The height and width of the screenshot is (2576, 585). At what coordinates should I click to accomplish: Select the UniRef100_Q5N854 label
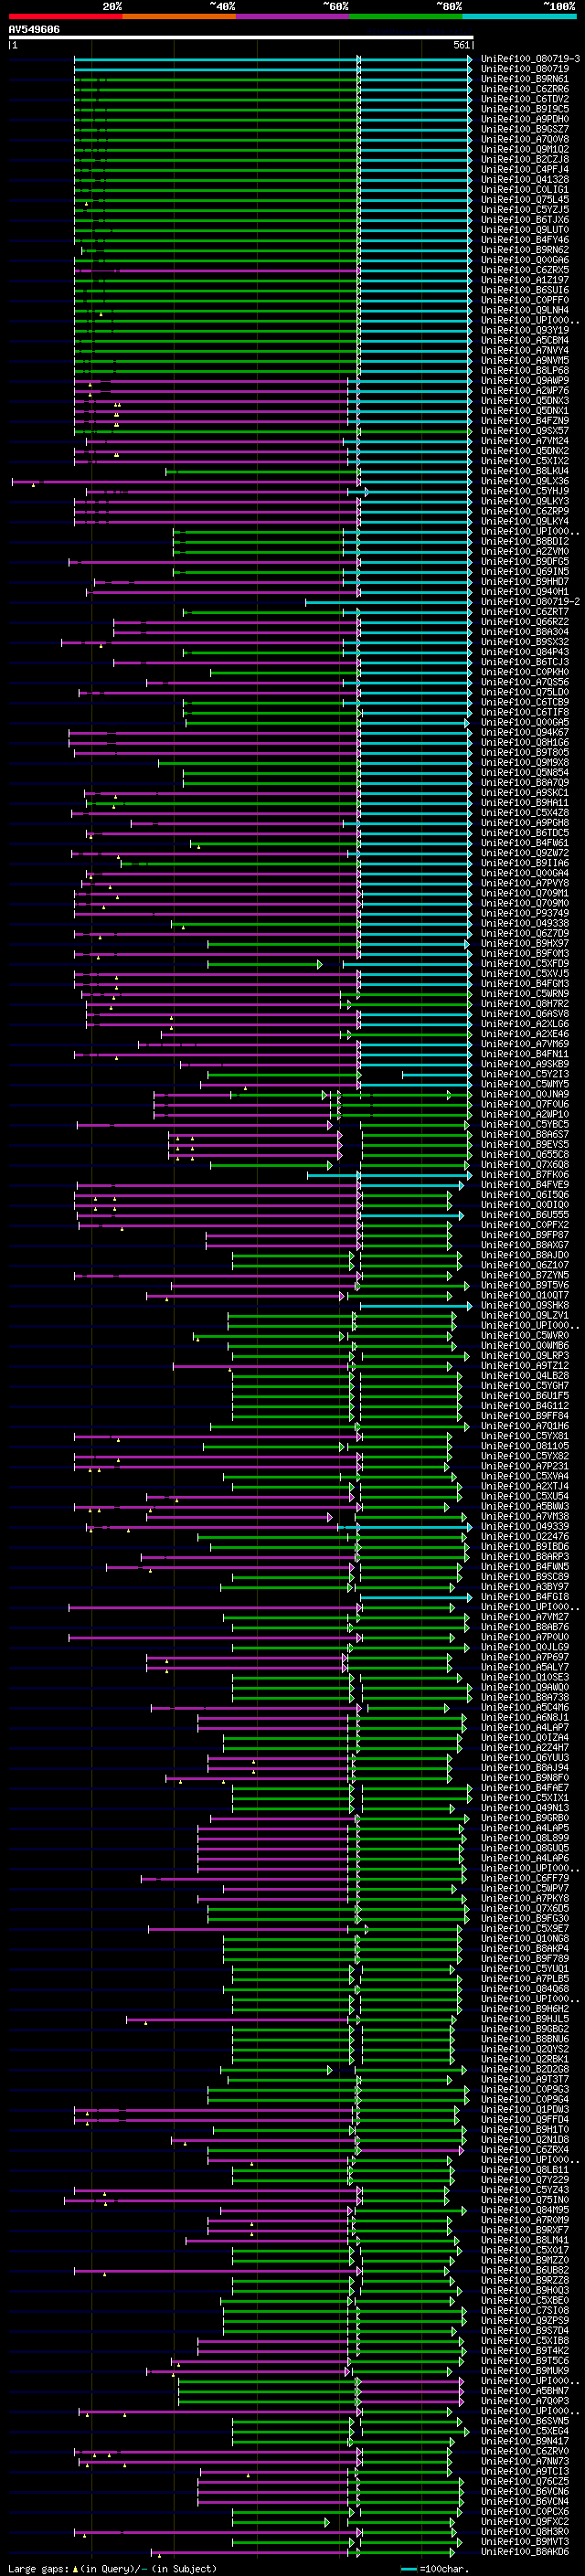tap(525, 773)
